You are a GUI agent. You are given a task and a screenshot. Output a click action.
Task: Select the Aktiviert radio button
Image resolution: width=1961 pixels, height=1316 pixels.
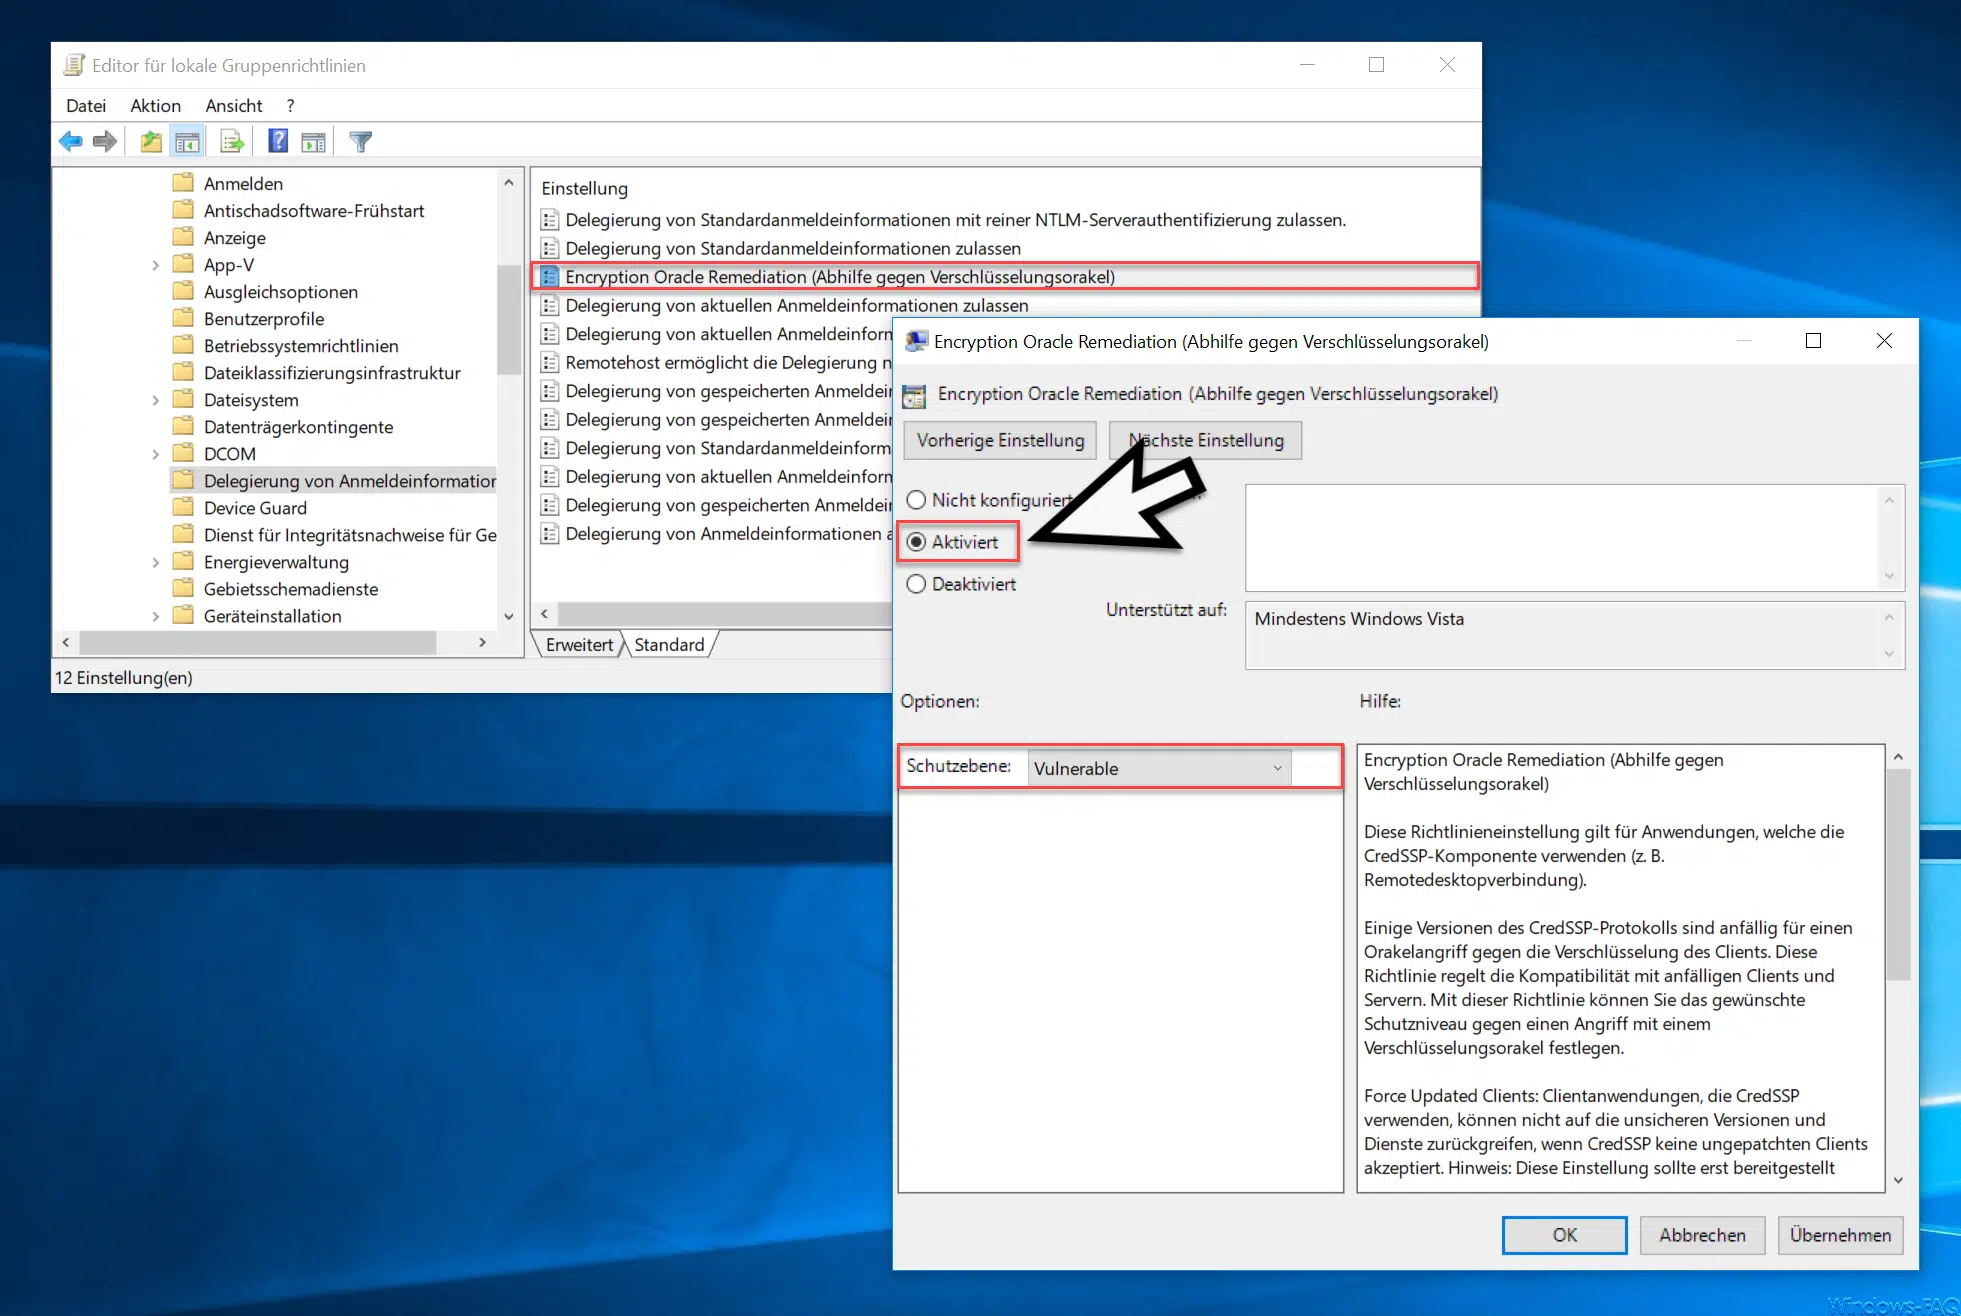point(917,542)
